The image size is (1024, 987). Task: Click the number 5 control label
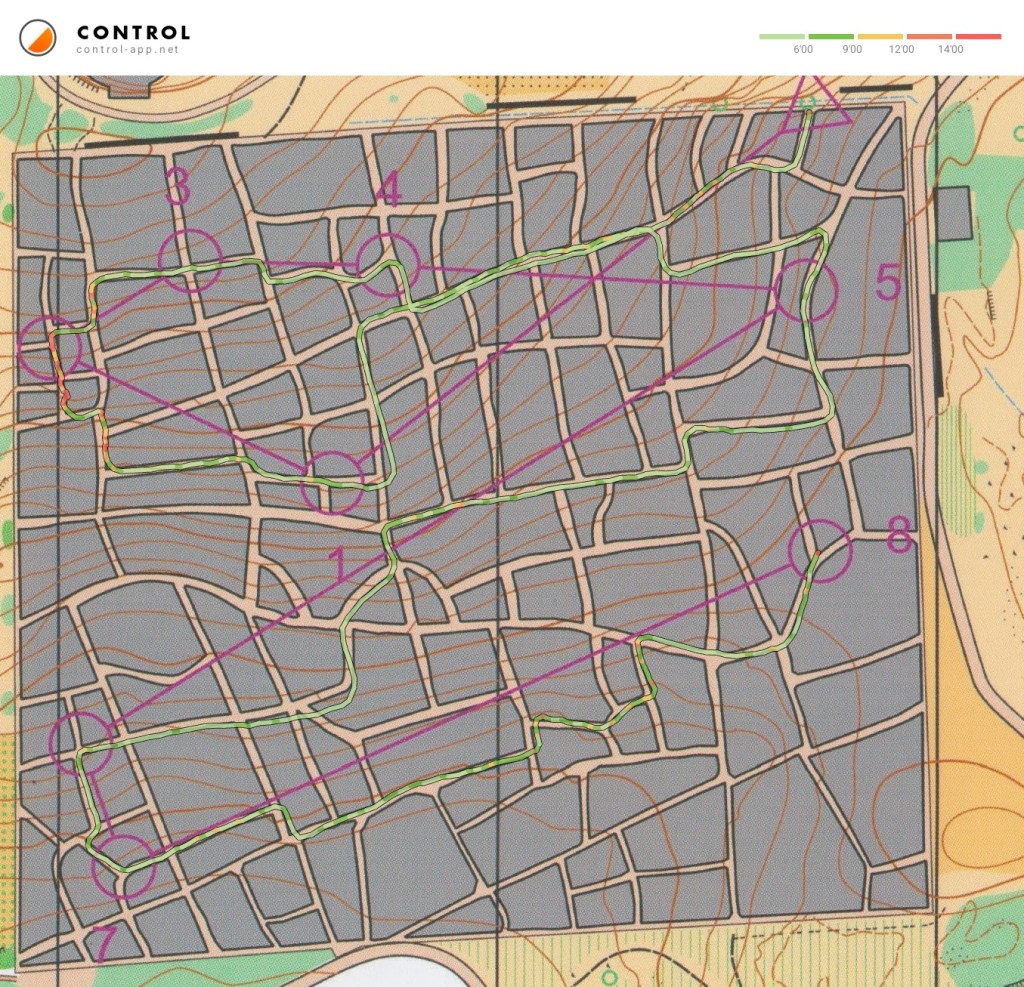tap(888, 284)
